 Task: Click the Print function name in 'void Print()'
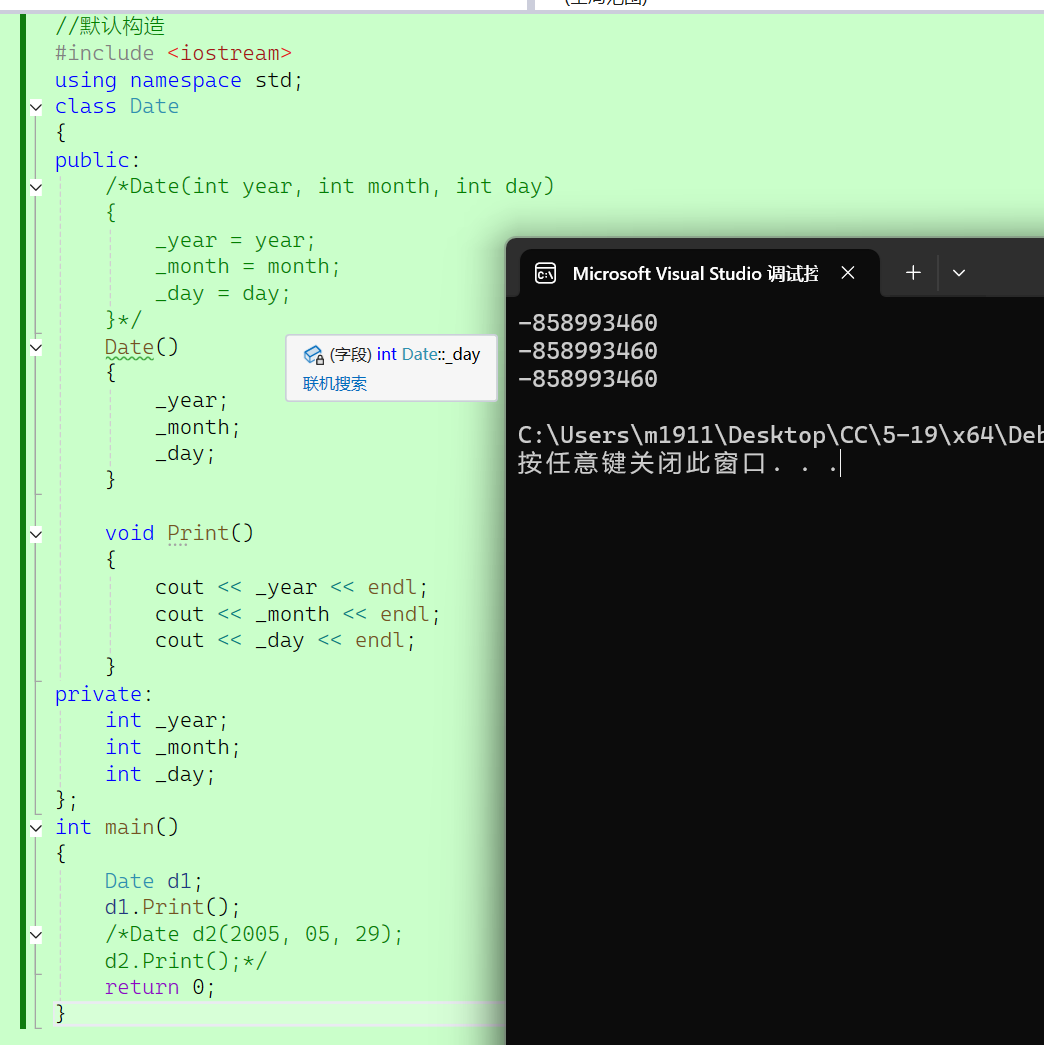pyautogui.click(x=198, y=533)
